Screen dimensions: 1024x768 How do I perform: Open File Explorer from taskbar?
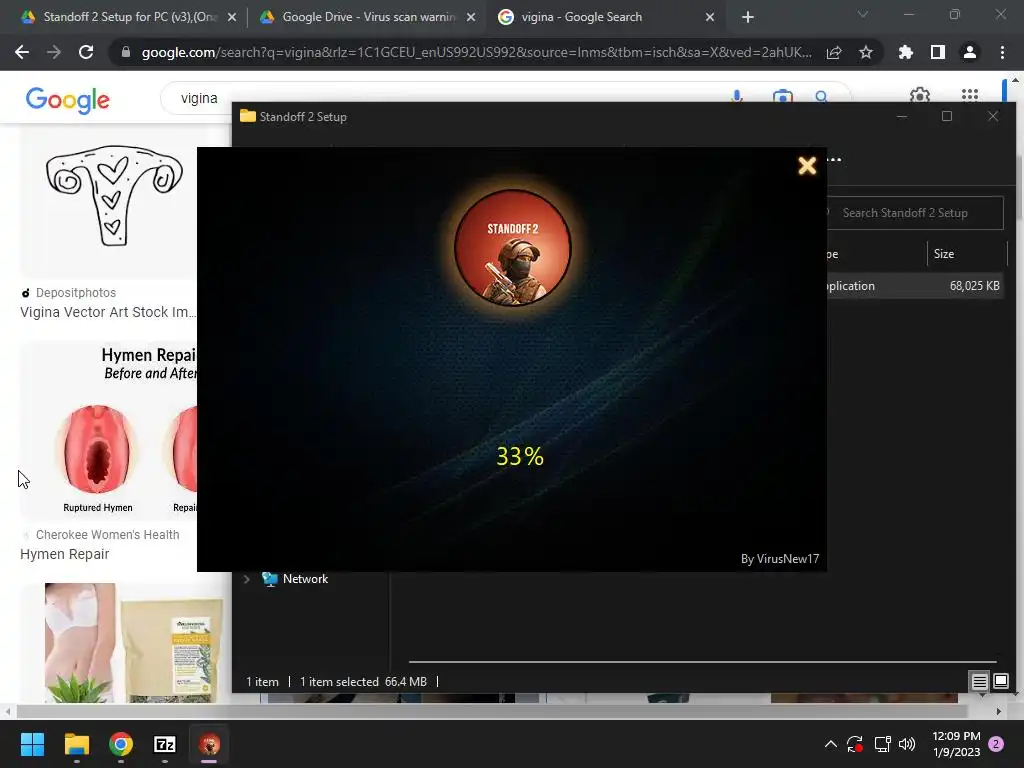[76, 744]
